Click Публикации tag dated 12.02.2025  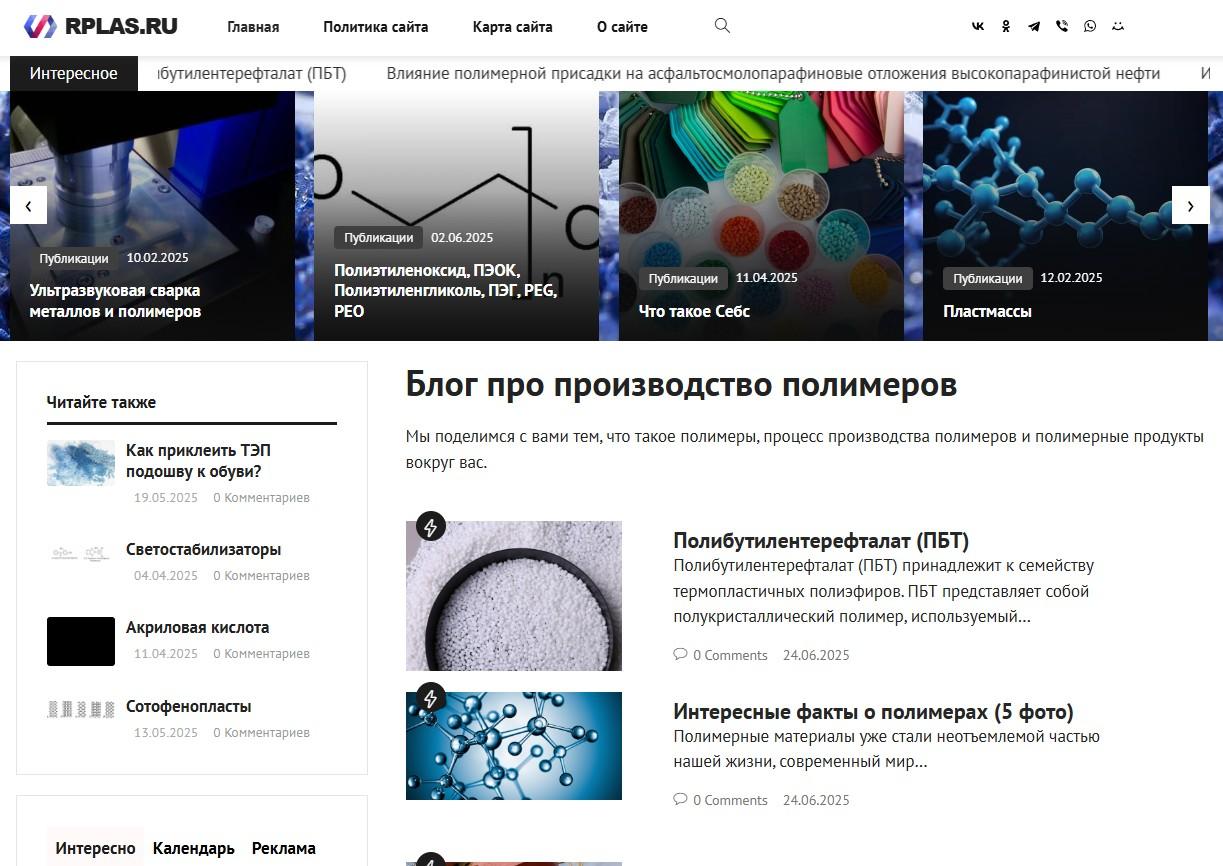988,278
